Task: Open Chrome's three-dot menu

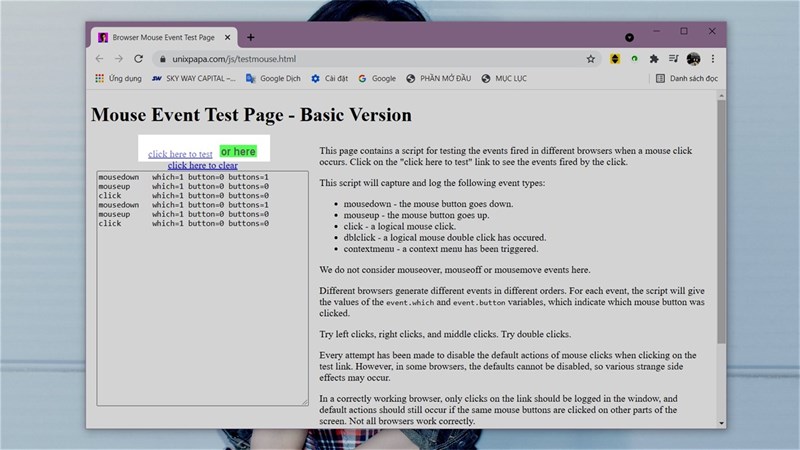Action: [x=713, y=59]
